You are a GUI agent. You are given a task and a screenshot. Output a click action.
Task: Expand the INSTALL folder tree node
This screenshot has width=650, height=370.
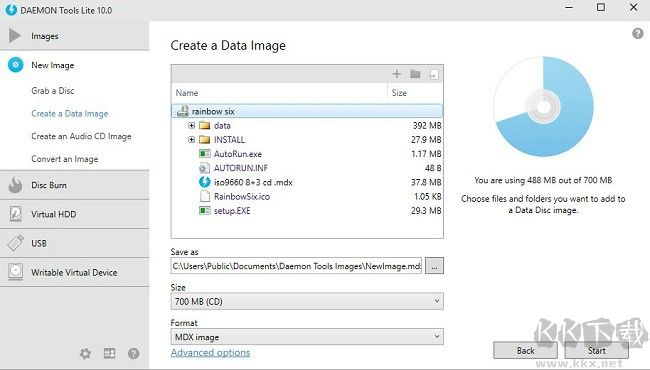tap(192, 140)
